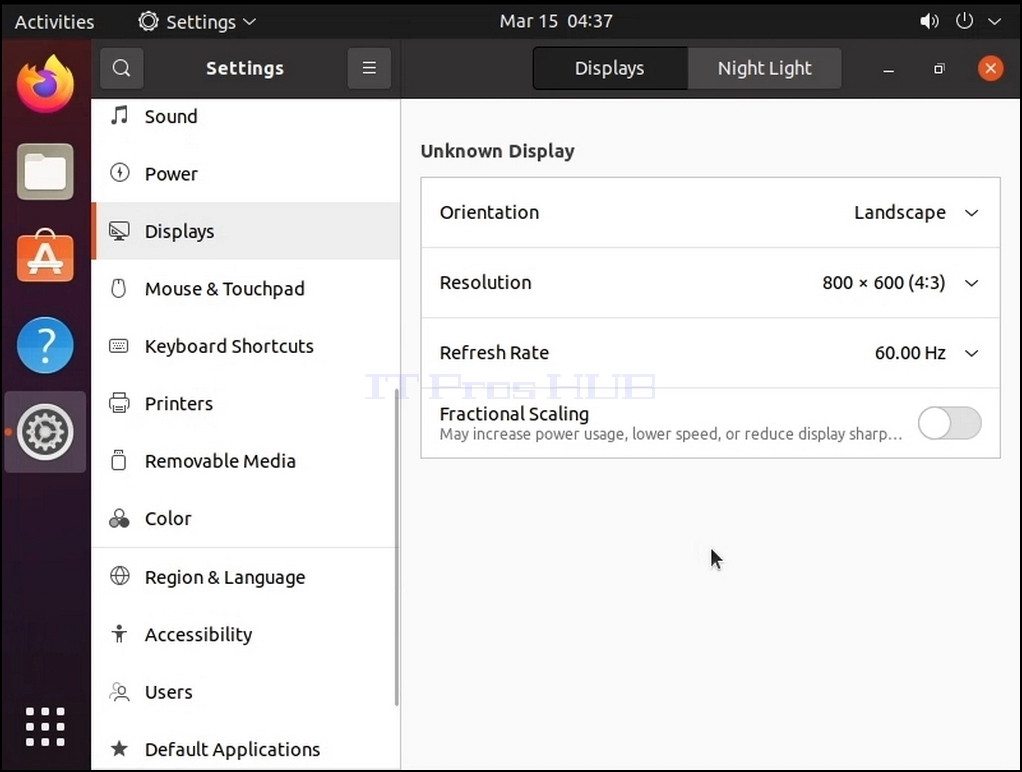Click the Displays monitor icon
The height and width of the screenshot is (772, 1022).
pos(119,231)
